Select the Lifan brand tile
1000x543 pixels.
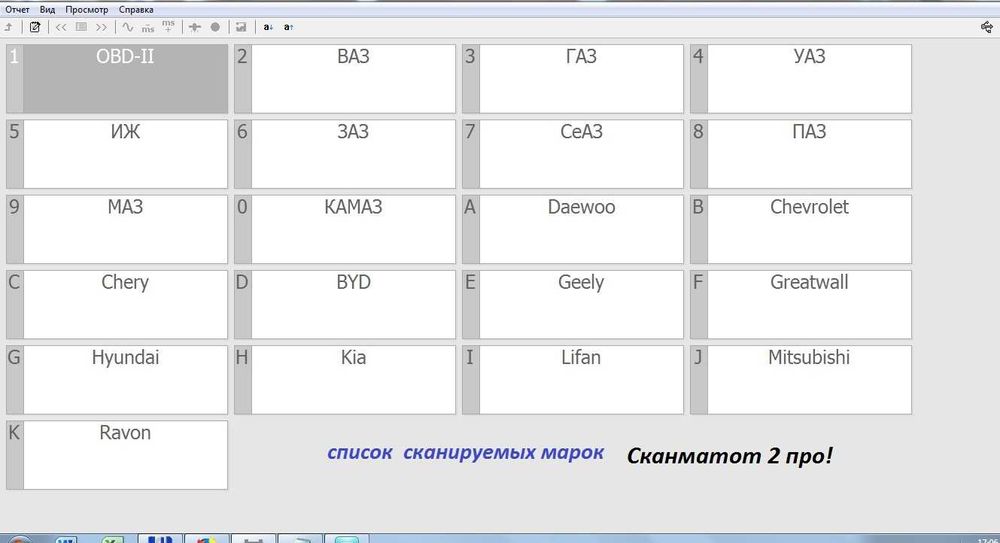click(573, 380)
